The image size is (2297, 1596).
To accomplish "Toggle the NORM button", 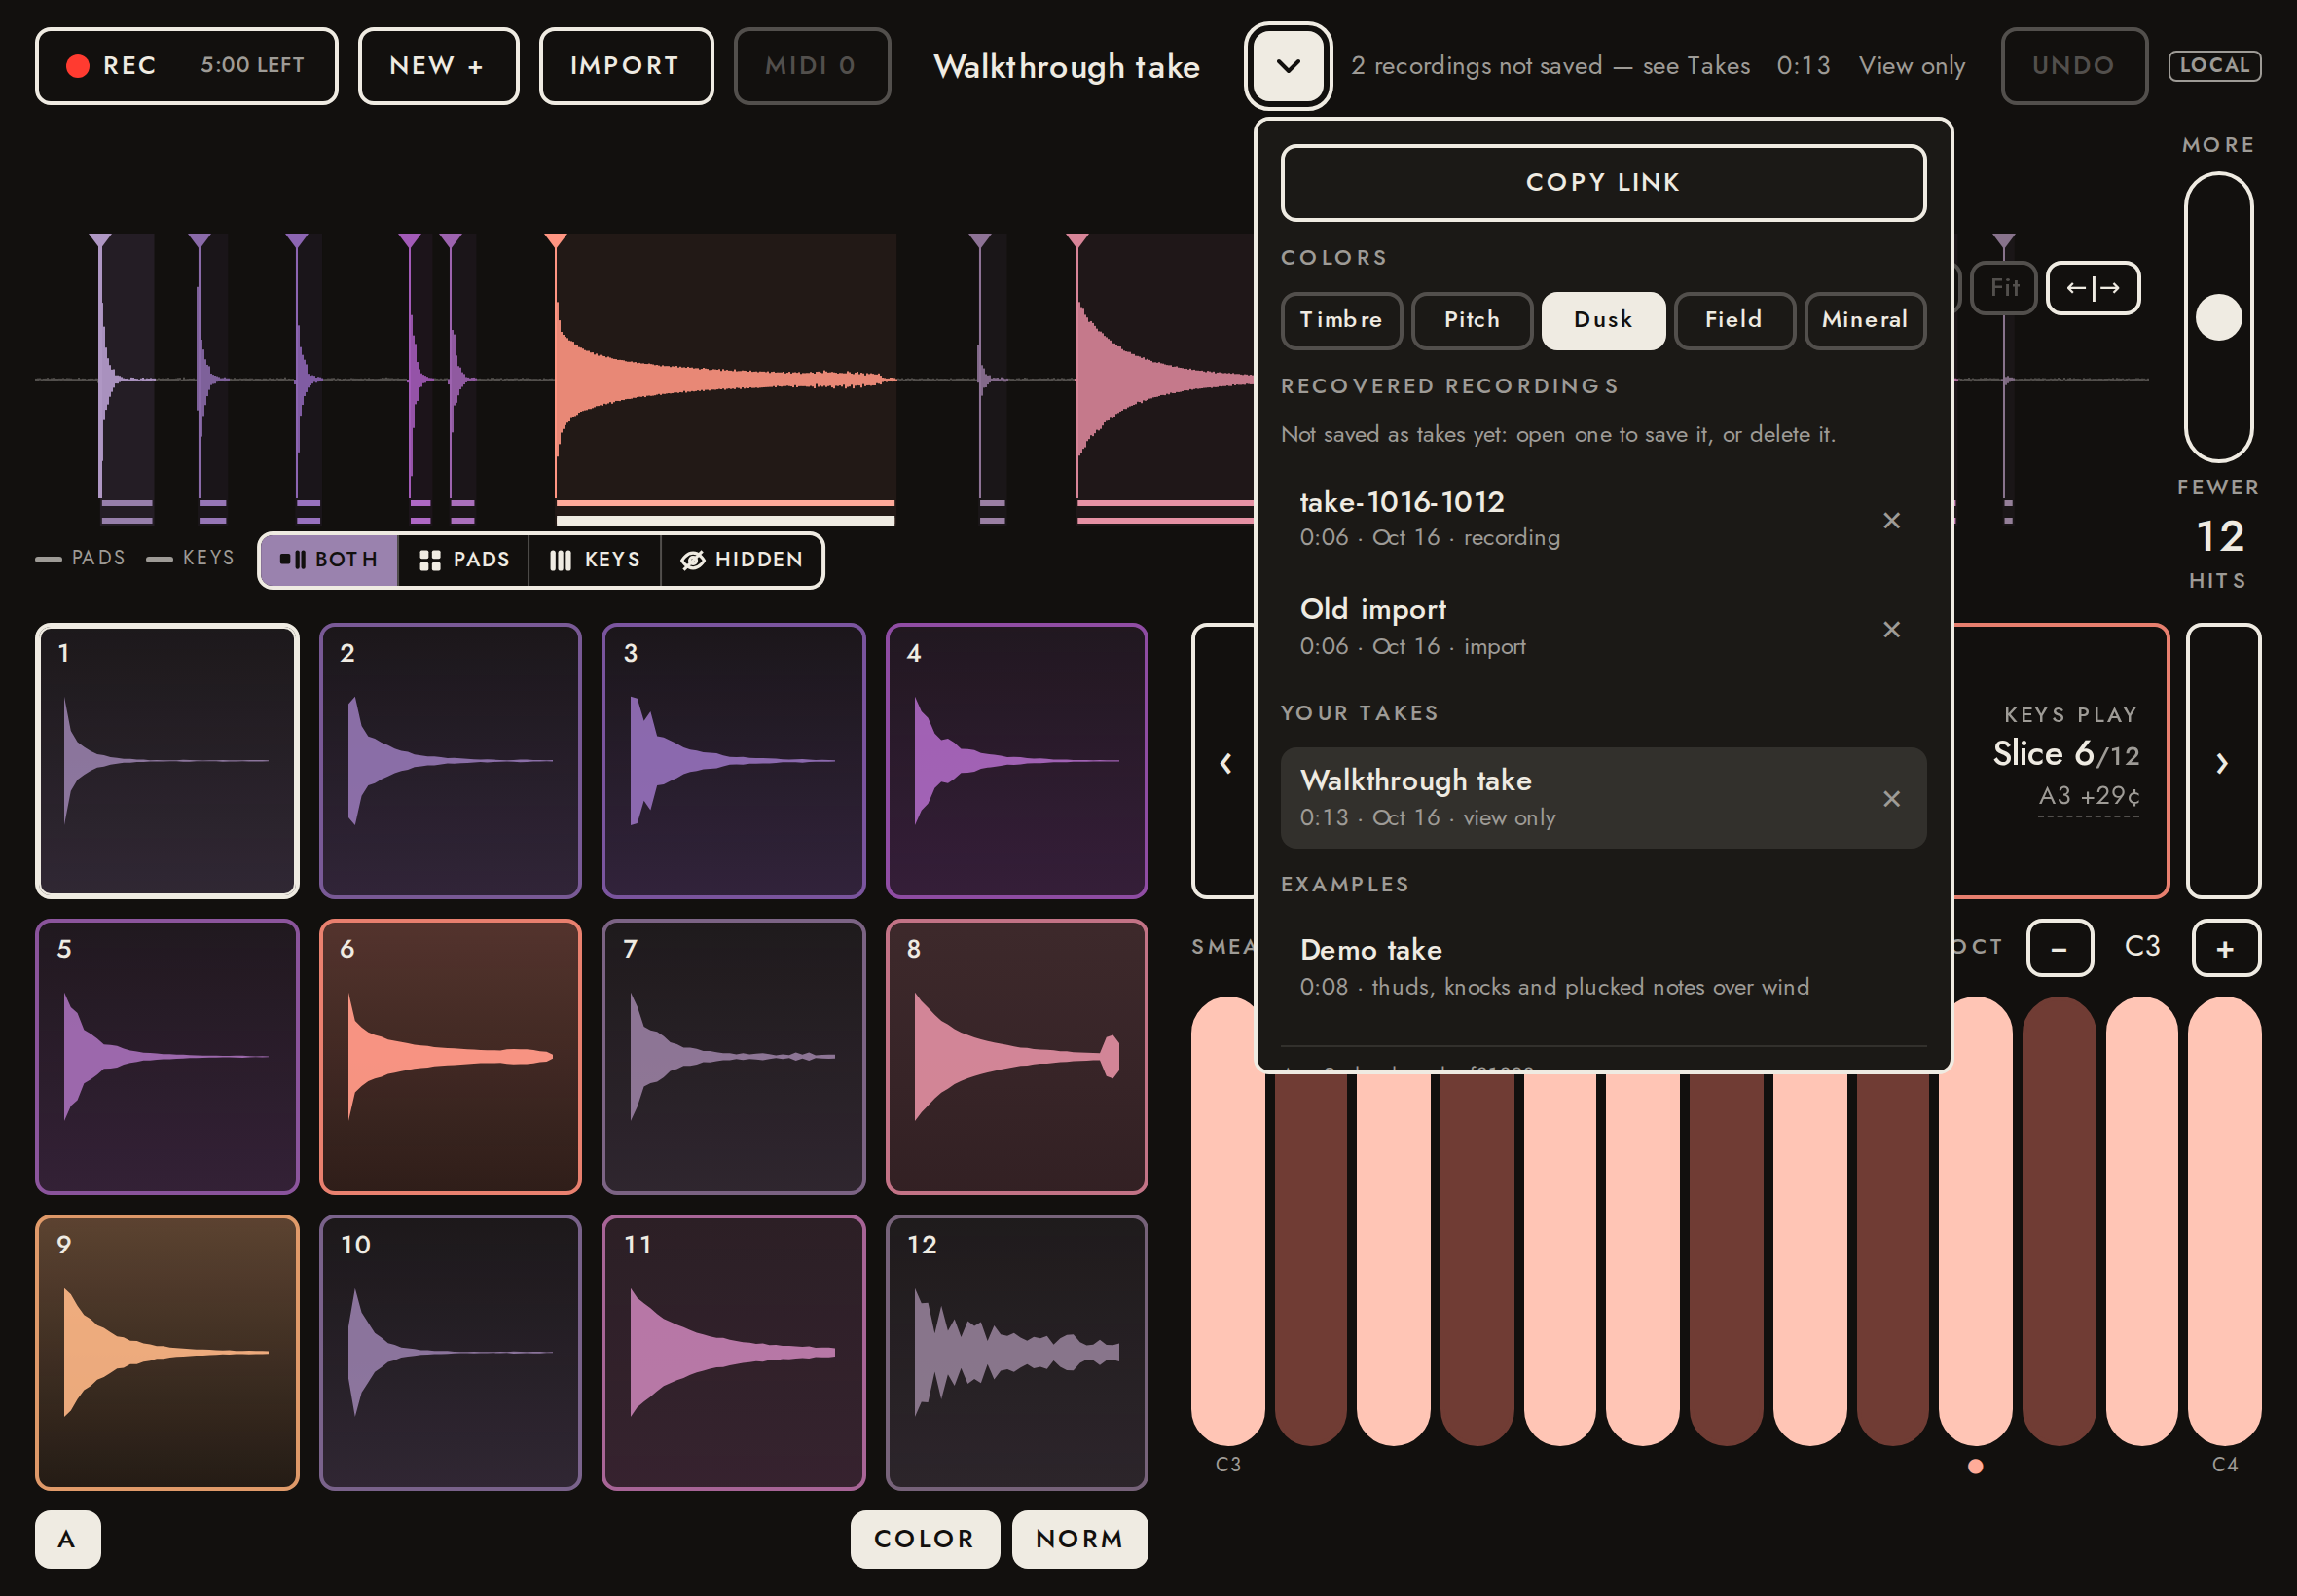I will [1080, 1539].
